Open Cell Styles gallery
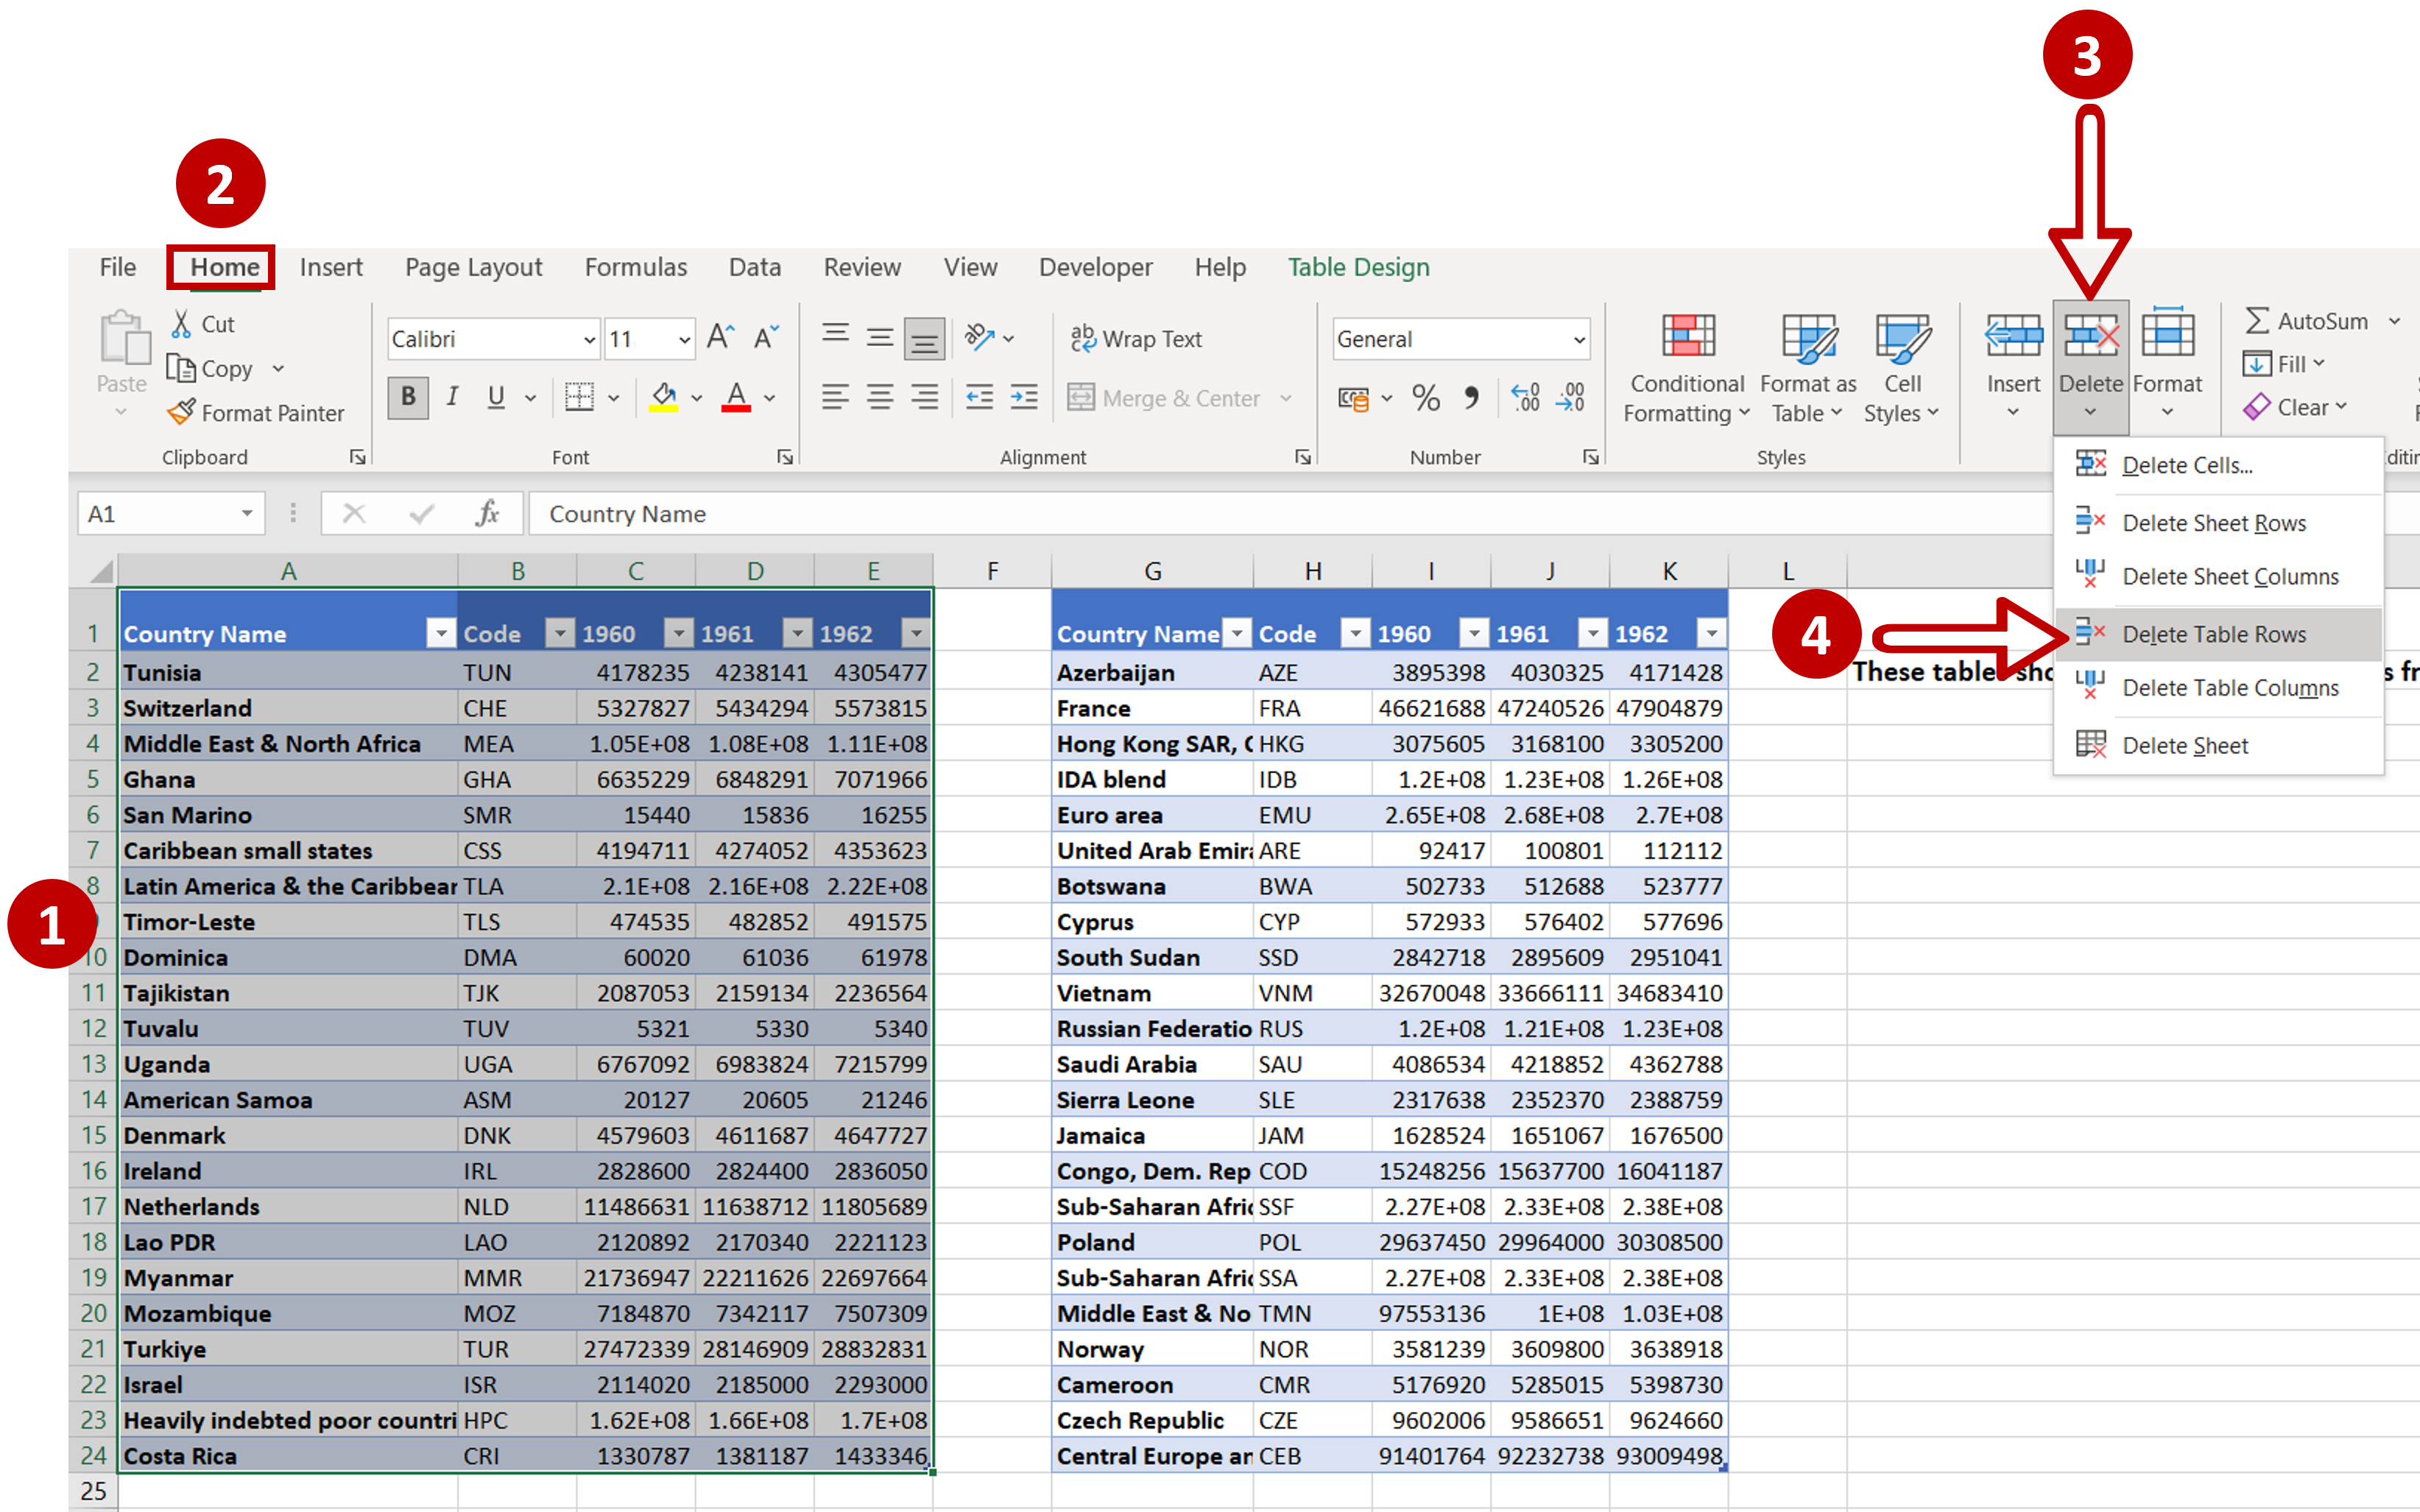Image resolution: width=2420 pixels, height=1512 pixels. (x=1902, y=369)
